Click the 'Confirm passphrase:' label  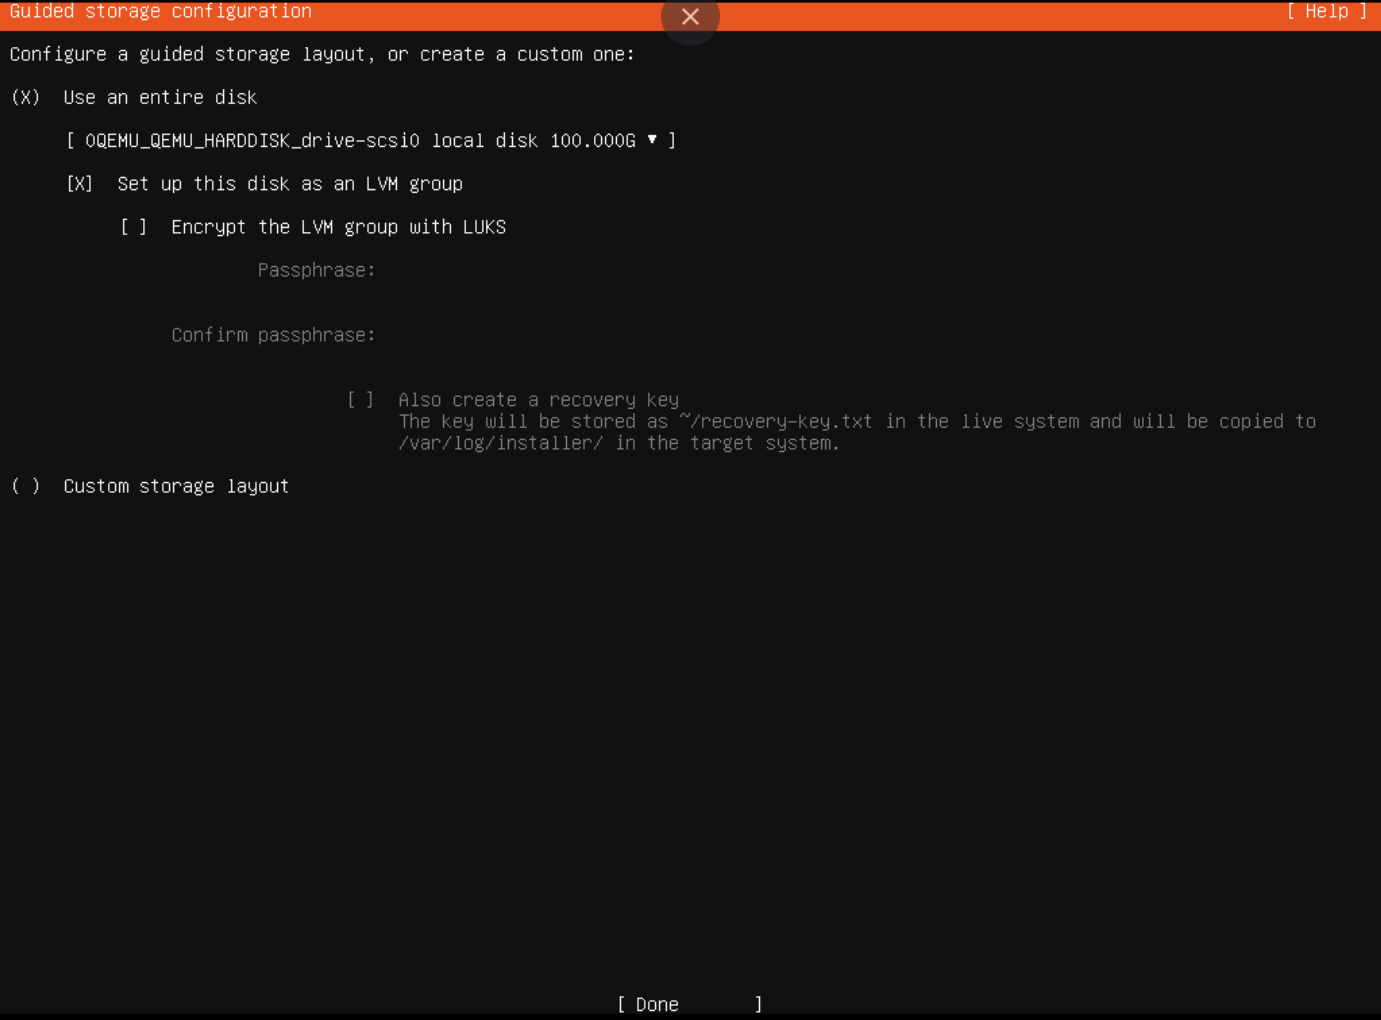coord(273,335)
